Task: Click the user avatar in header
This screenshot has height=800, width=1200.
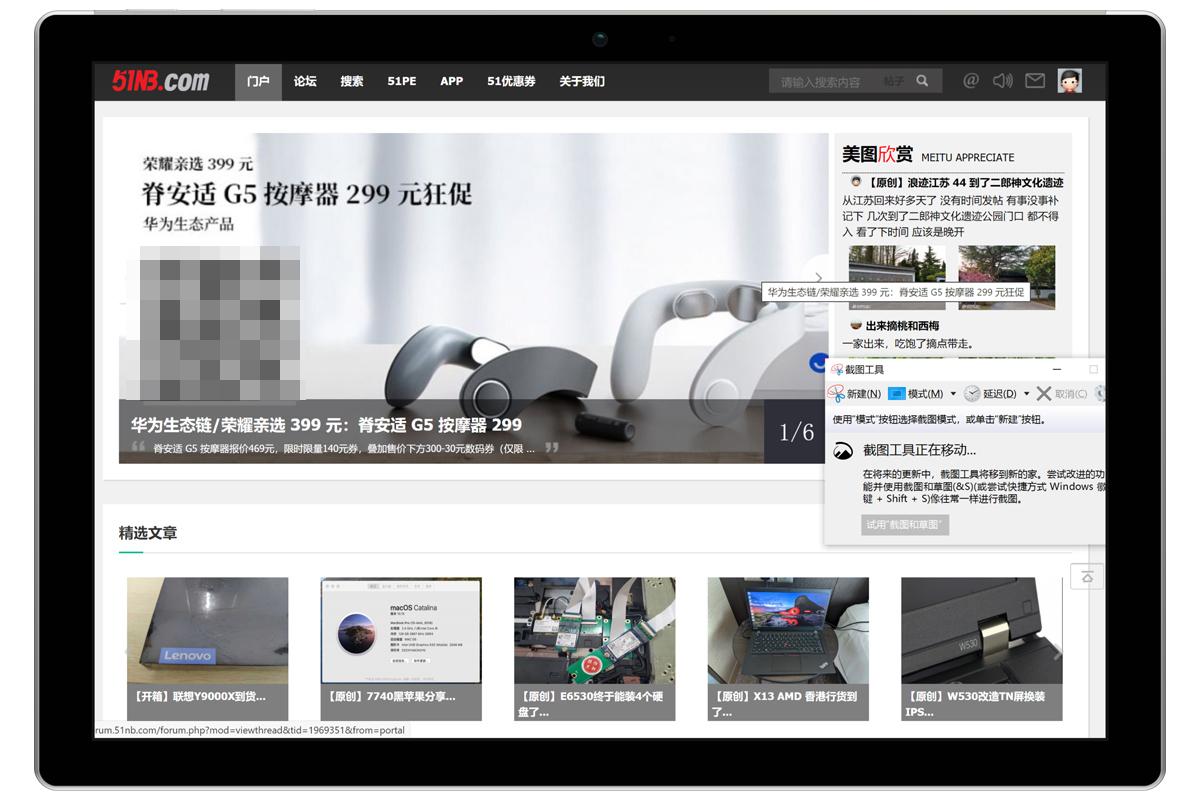Action: click(x=1069, y=81)
